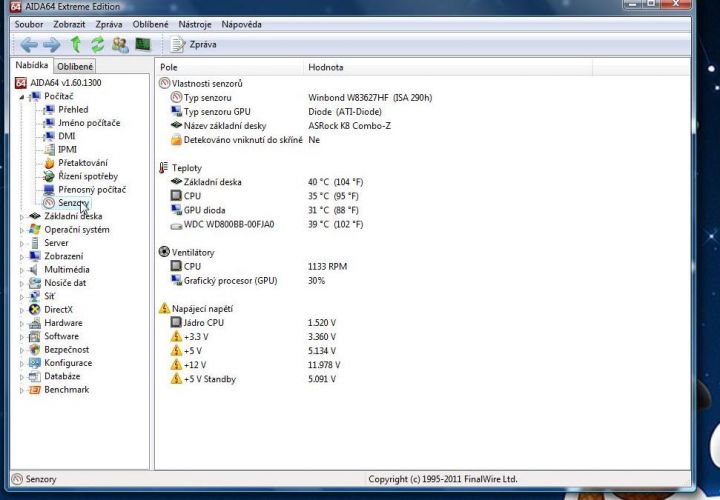
Task: Select the 1133 RPM fan value
Action: click(x=327, y=266)
